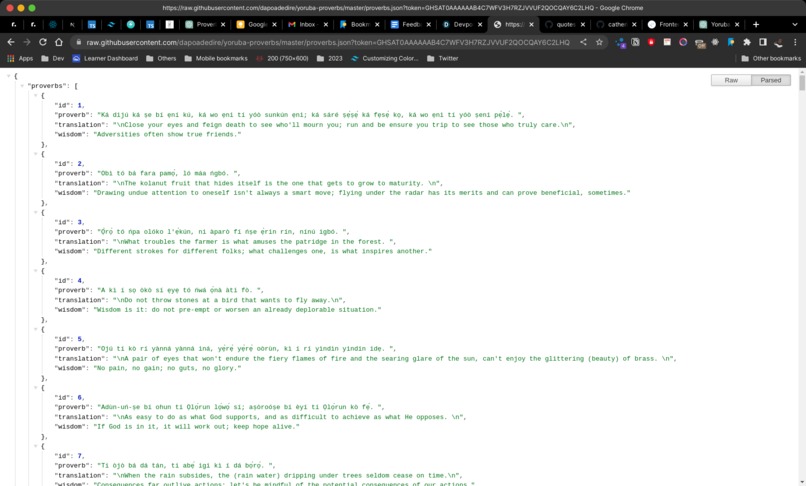This screenshot has height=486, width=806.
Task: Click the page vertical scrollbar thumb
Action: point(802,83)
